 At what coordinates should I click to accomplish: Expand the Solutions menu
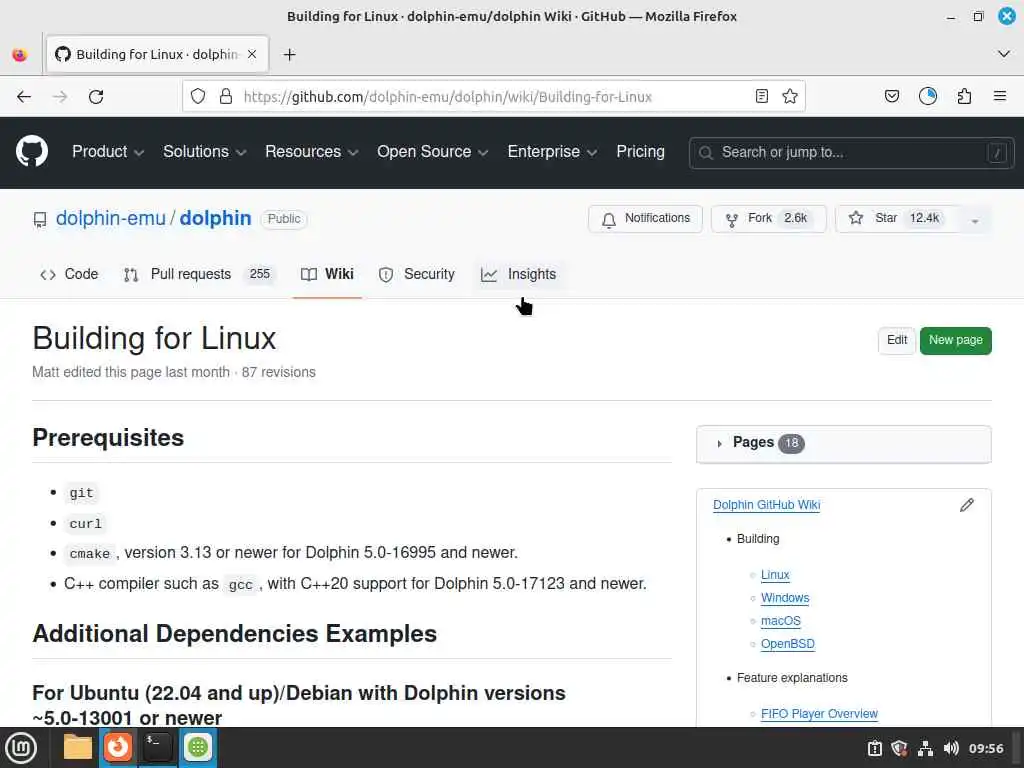click(204, 152)
